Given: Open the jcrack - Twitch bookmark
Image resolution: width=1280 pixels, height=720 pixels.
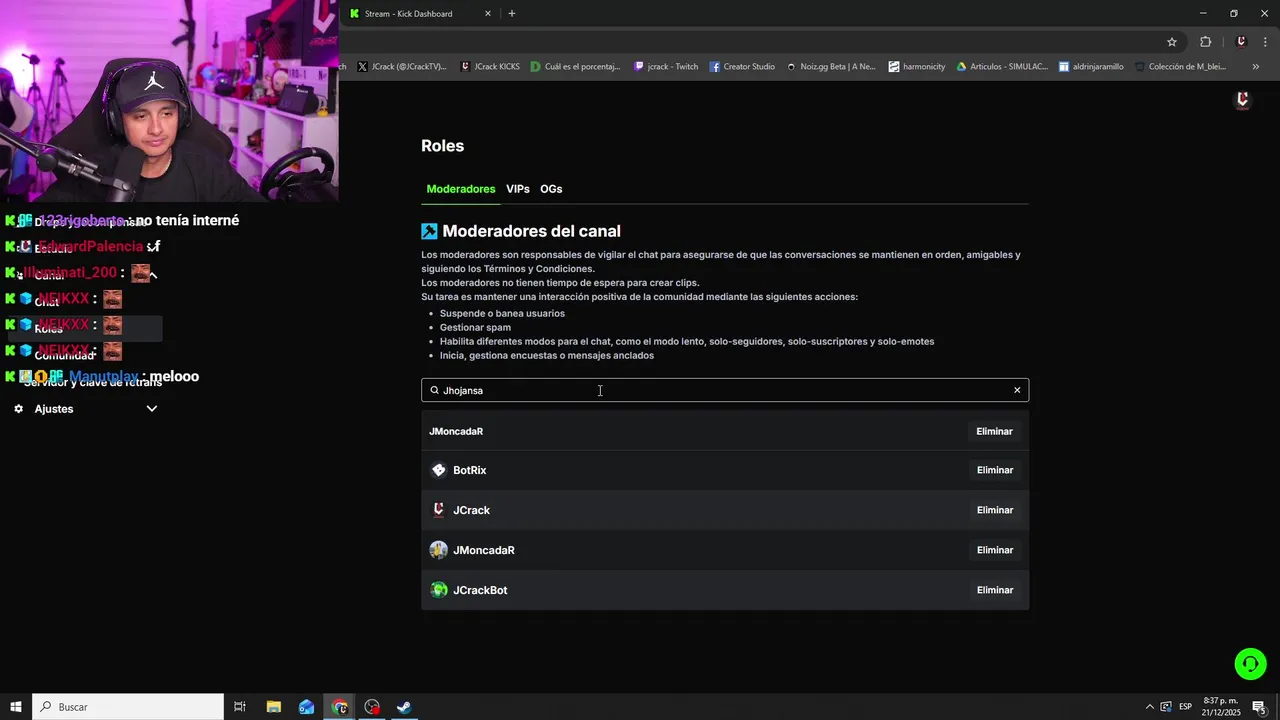Looking at the screenshot, I should coord(666,67).
